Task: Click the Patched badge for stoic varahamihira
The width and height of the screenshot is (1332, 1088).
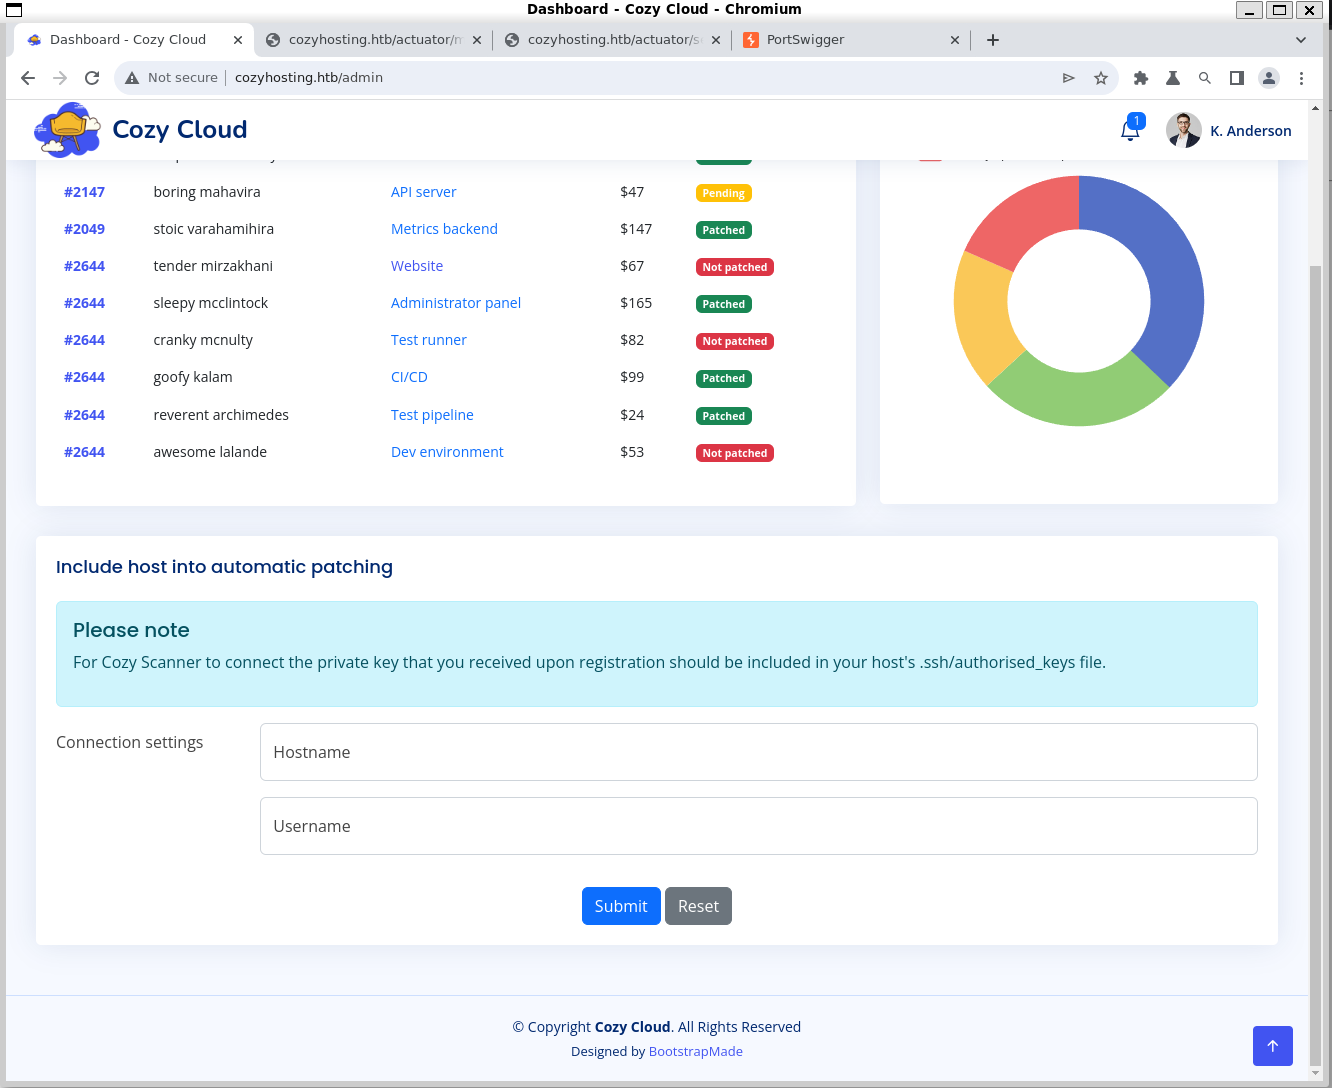Action: point(723,230)
